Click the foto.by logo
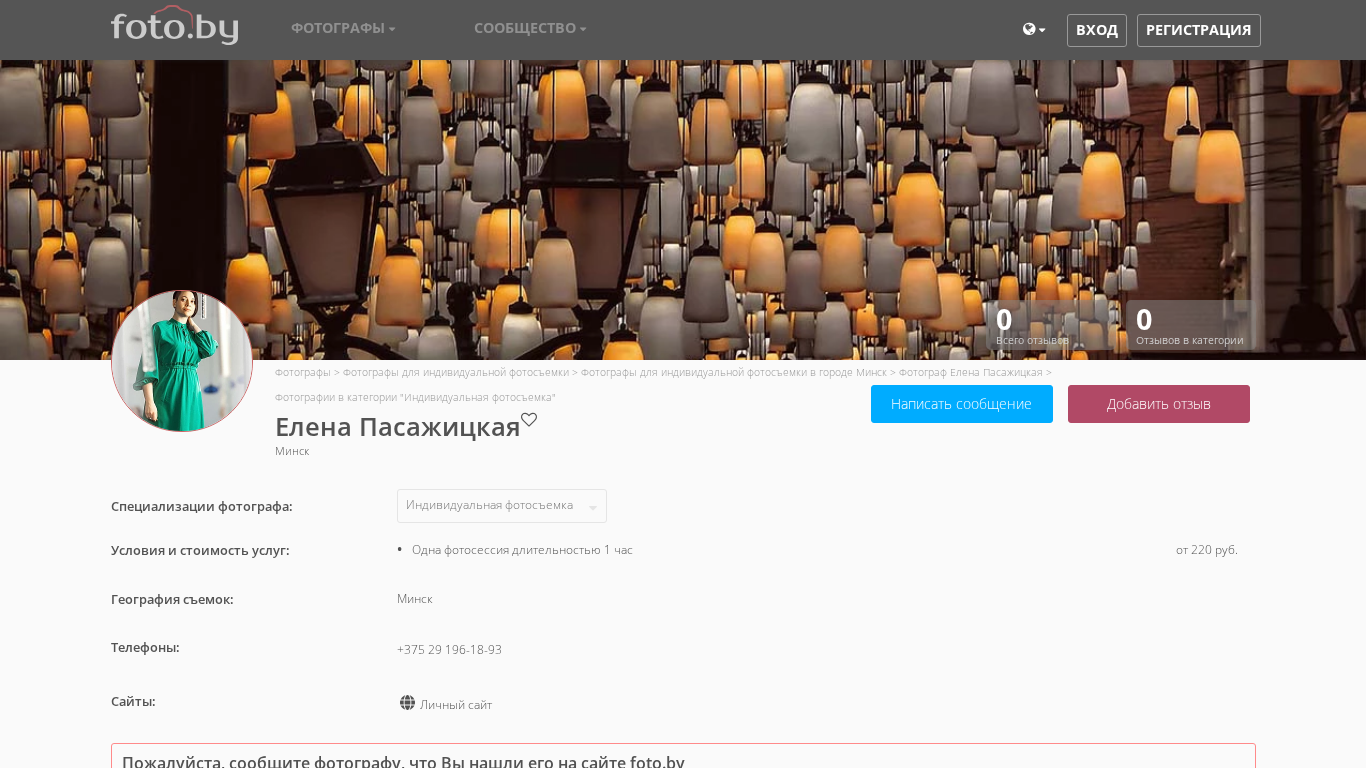 (174, 27)
